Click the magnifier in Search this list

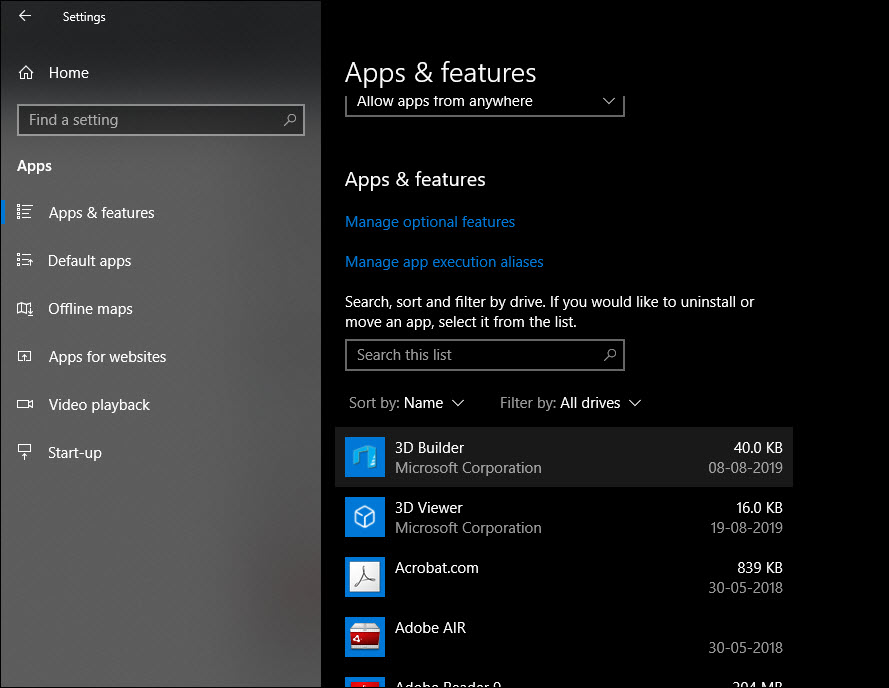(610, 355)
